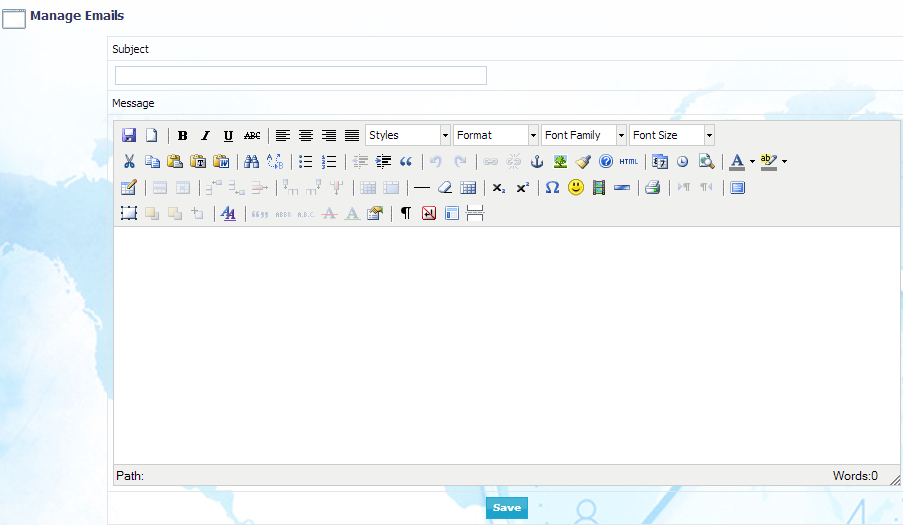
Task: Toggle italic formatting
Action: [x=205, y=135]
